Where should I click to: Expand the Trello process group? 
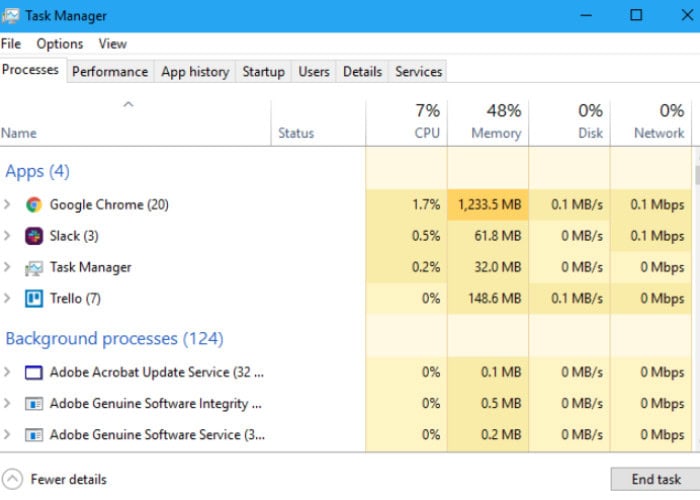8,299
